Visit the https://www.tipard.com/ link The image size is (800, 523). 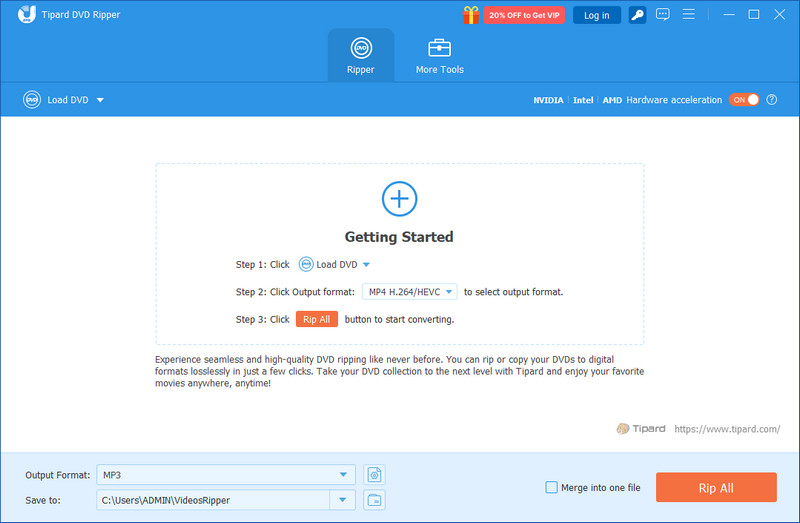pos(727,429)
